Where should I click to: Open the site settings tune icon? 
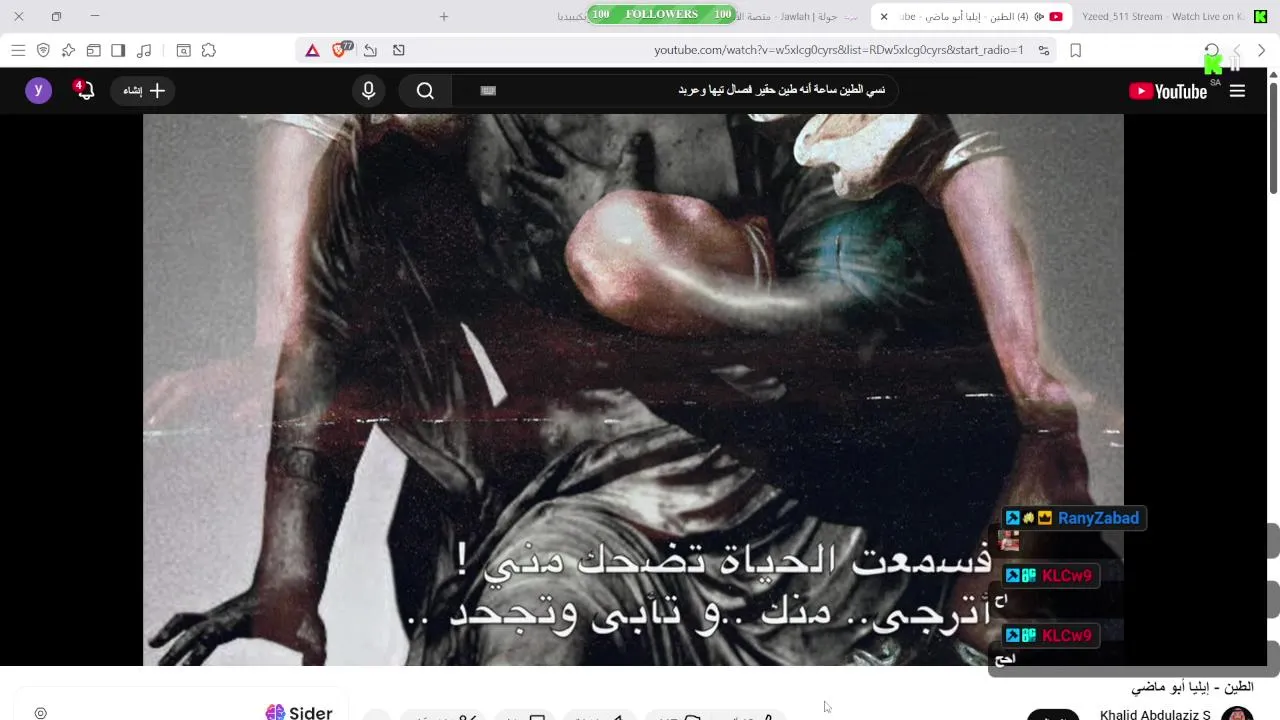point(1044,50)
